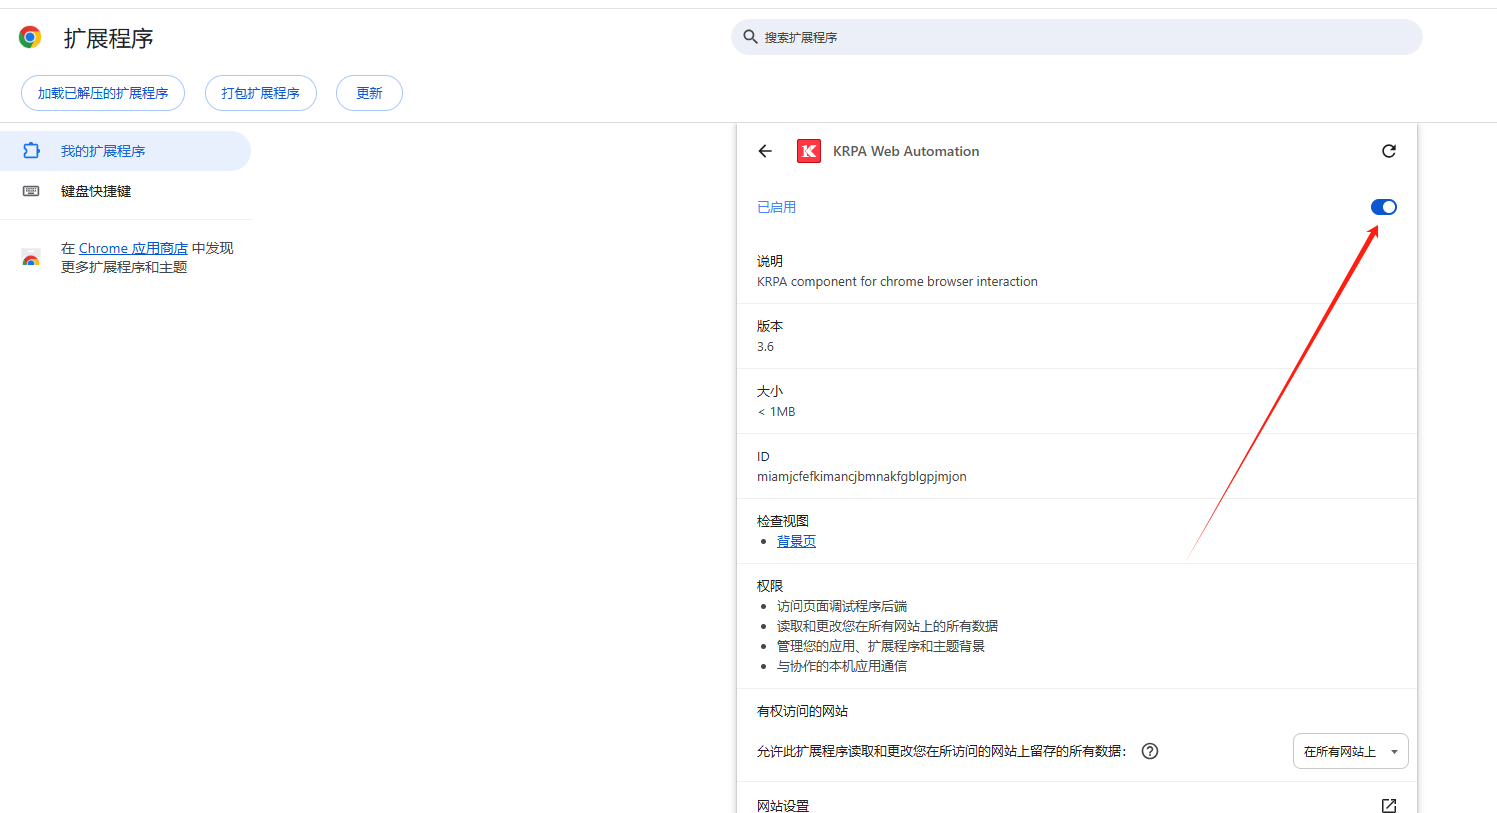
Task: Go back using the back arrow
Action: pyautogui.click(x=765, y=151)
